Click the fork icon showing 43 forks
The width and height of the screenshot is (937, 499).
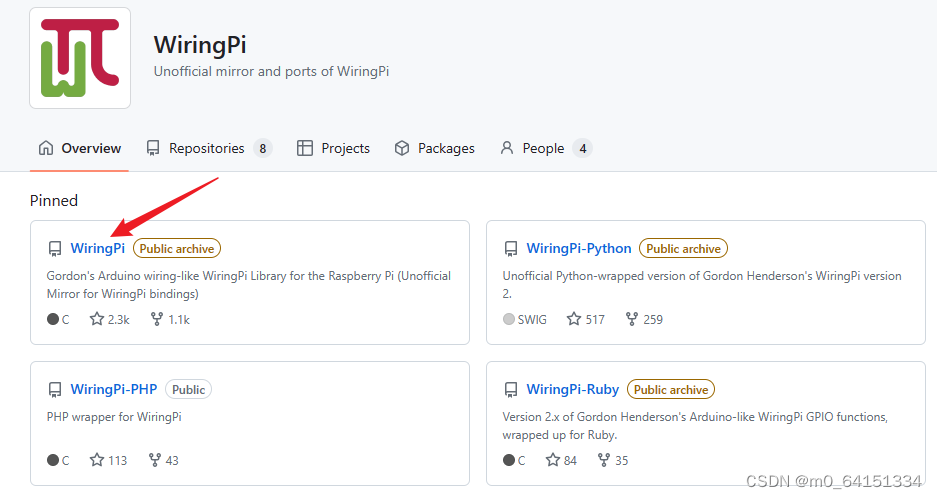155,460
